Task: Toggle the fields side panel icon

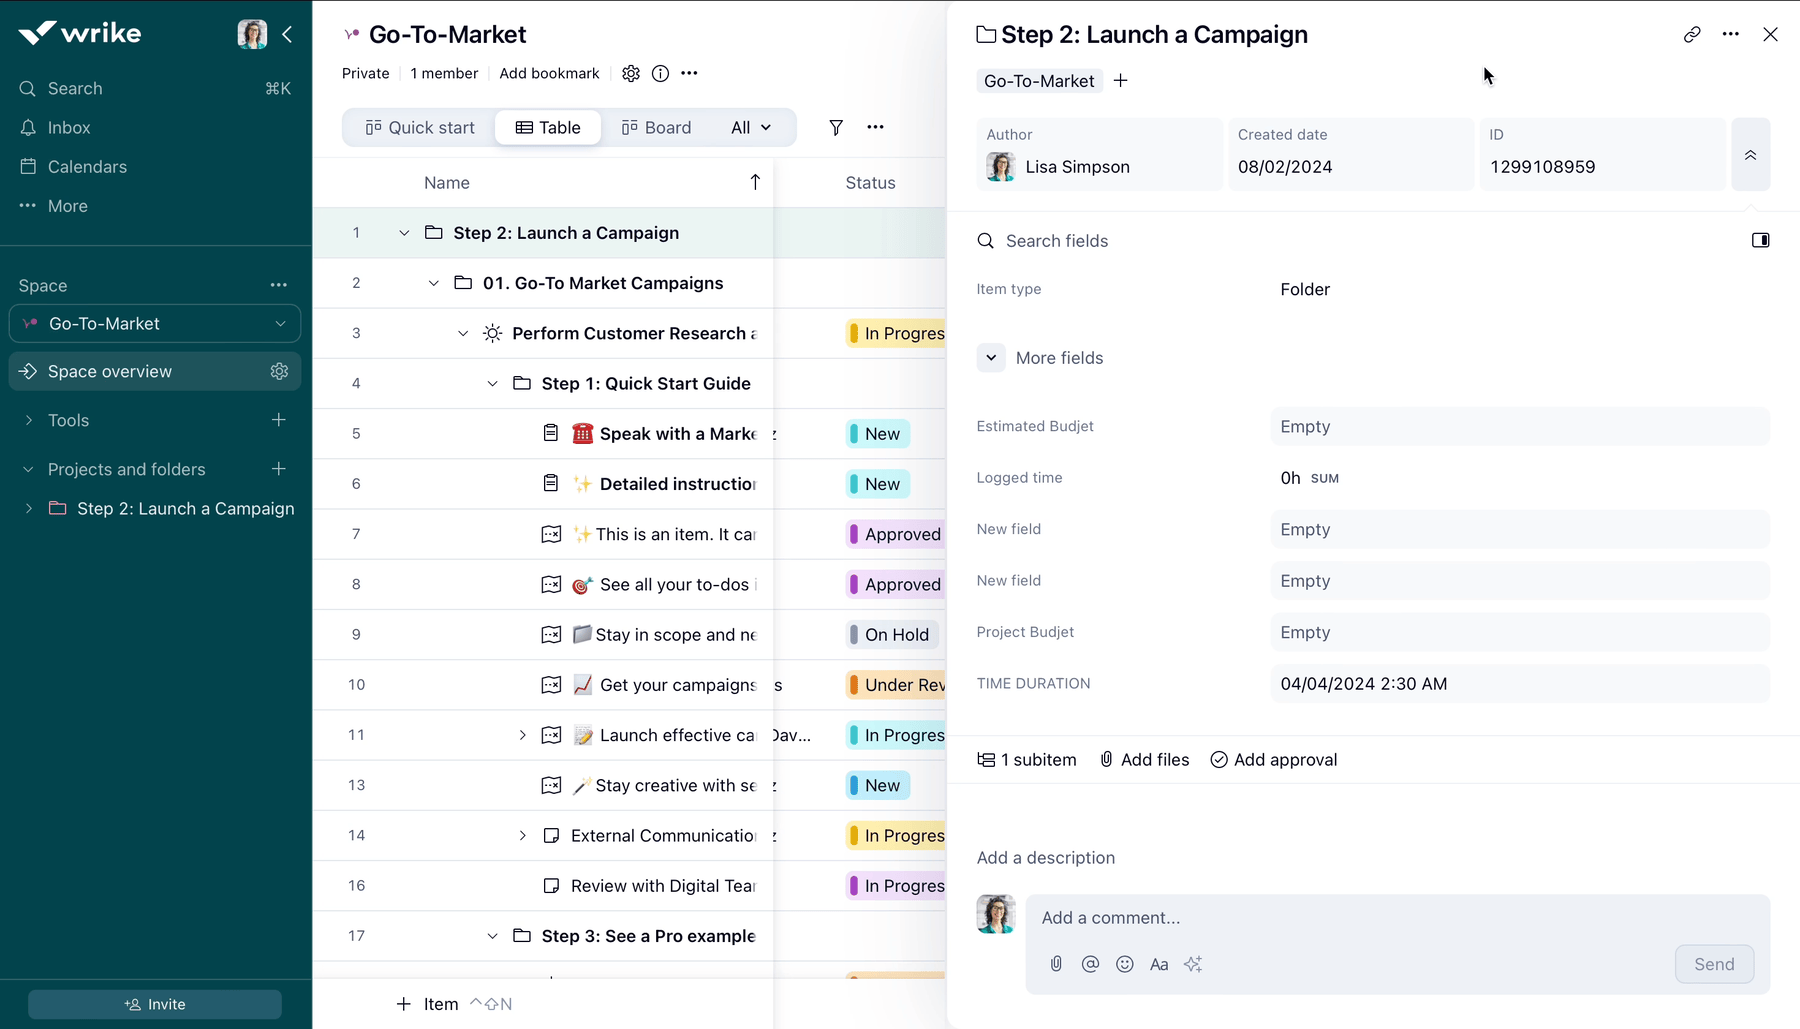Action: [x=1761, y=240]
